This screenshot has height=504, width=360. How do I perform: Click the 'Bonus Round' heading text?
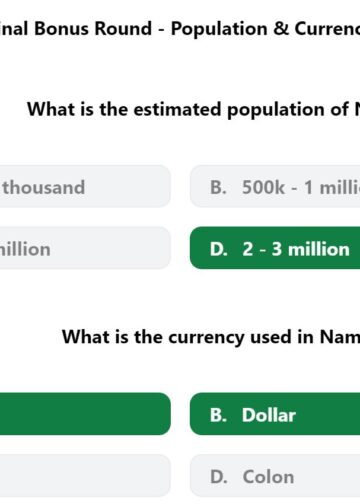93,28
